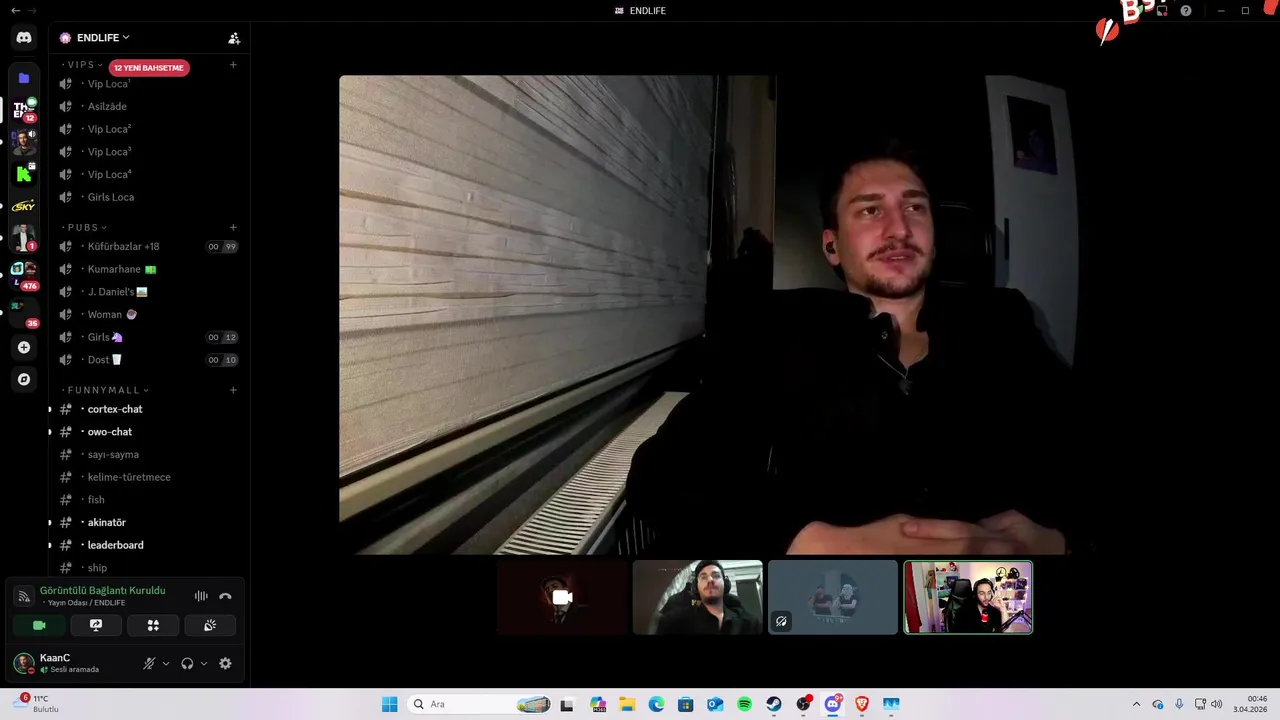Open the Discover servers compass icon
This screenshot has height=720, width=1280.
(24, 379)
